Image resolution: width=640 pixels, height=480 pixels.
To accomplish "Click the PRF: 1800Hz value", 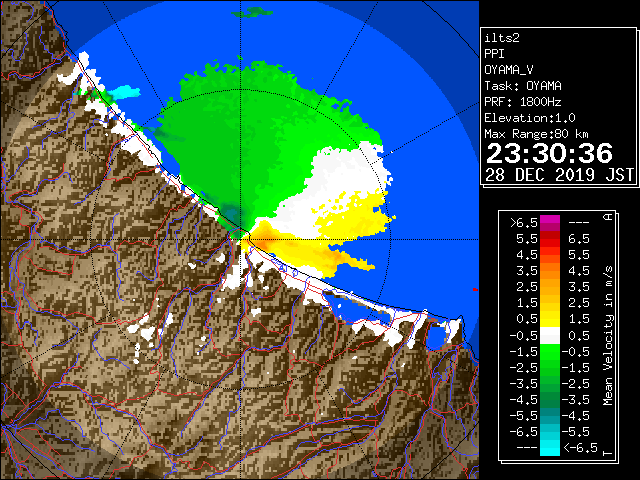I will point(523,102).
